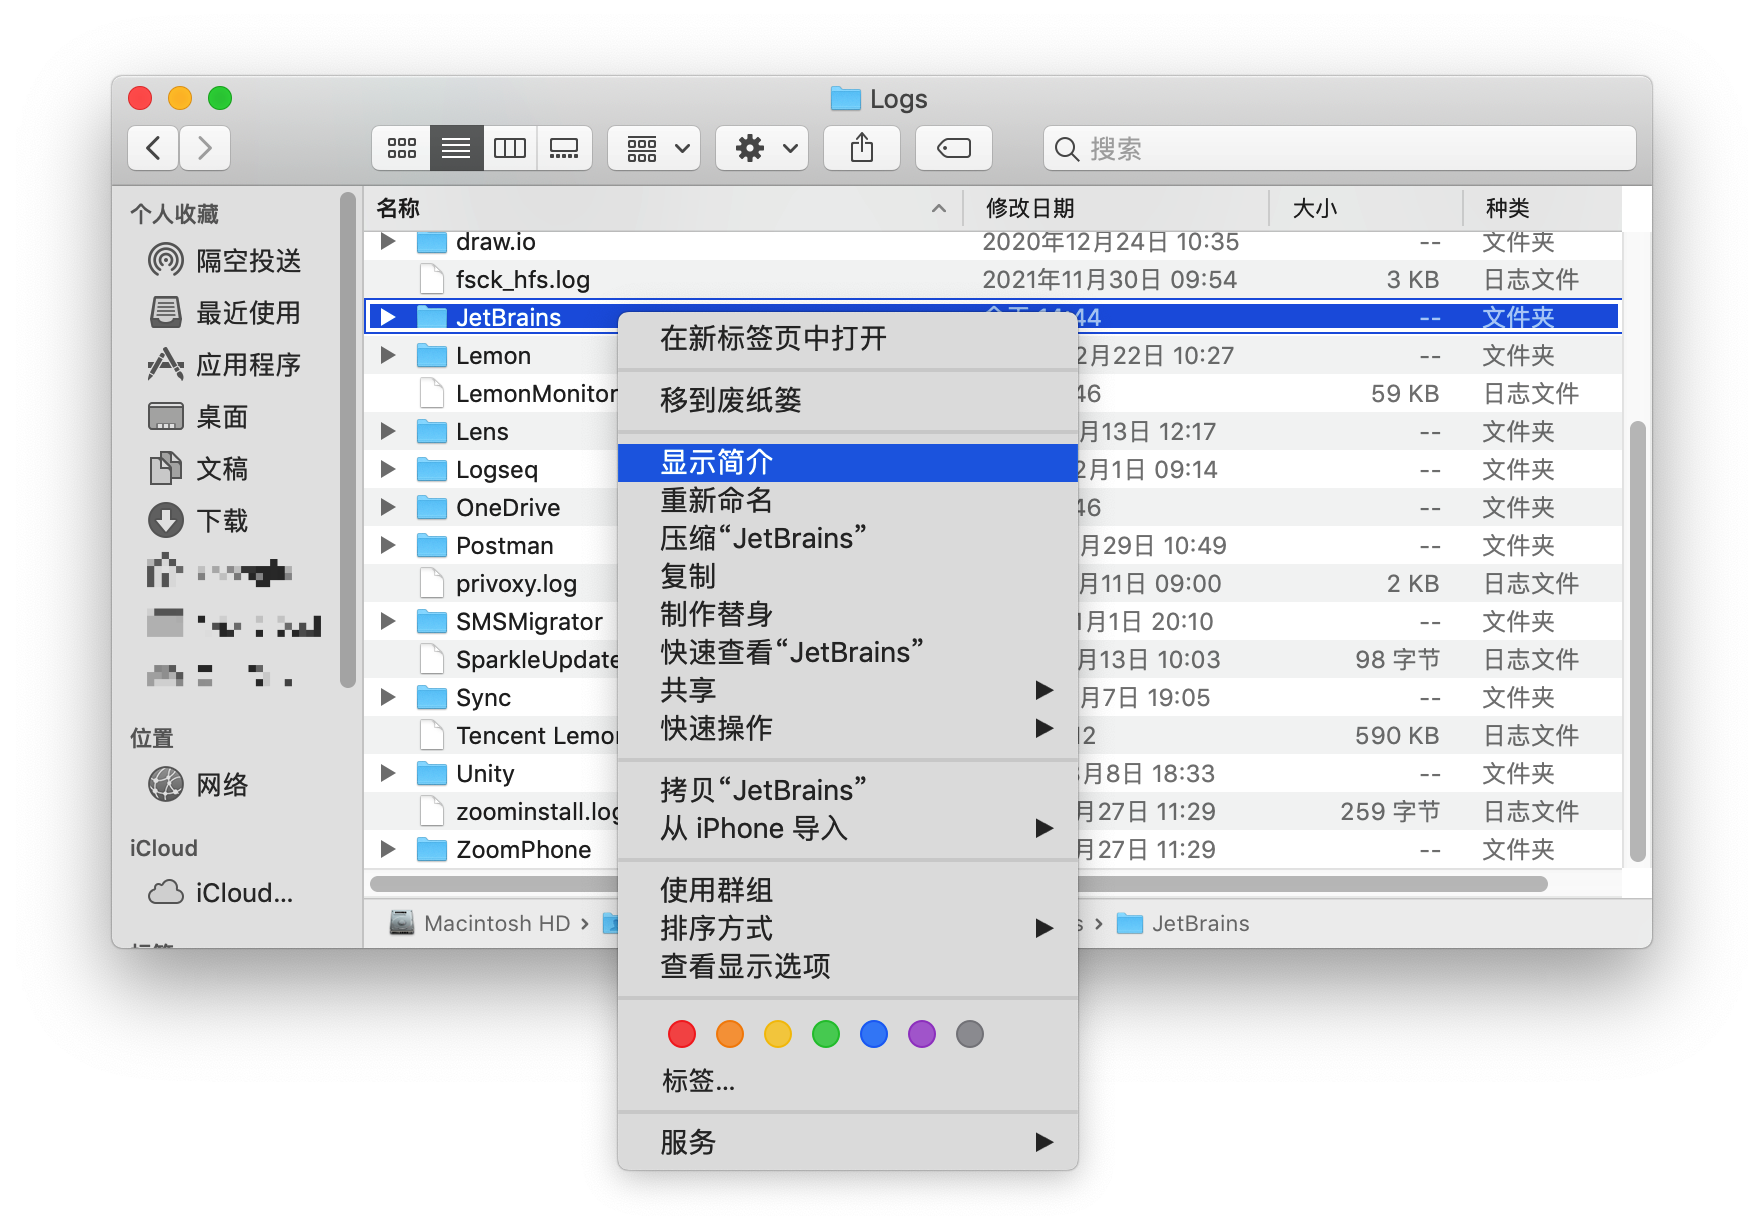Expand the Logseq folder
The image size is (1764, 1224).
pos(388,469)
